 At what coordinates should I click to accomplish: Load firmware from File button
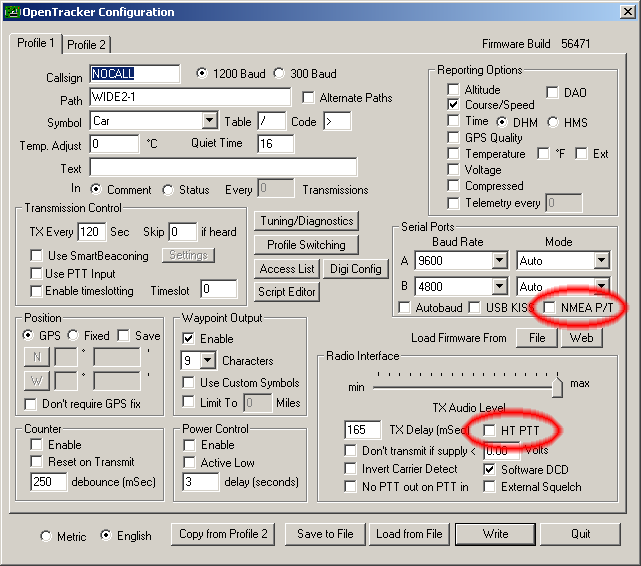[537, 338]
